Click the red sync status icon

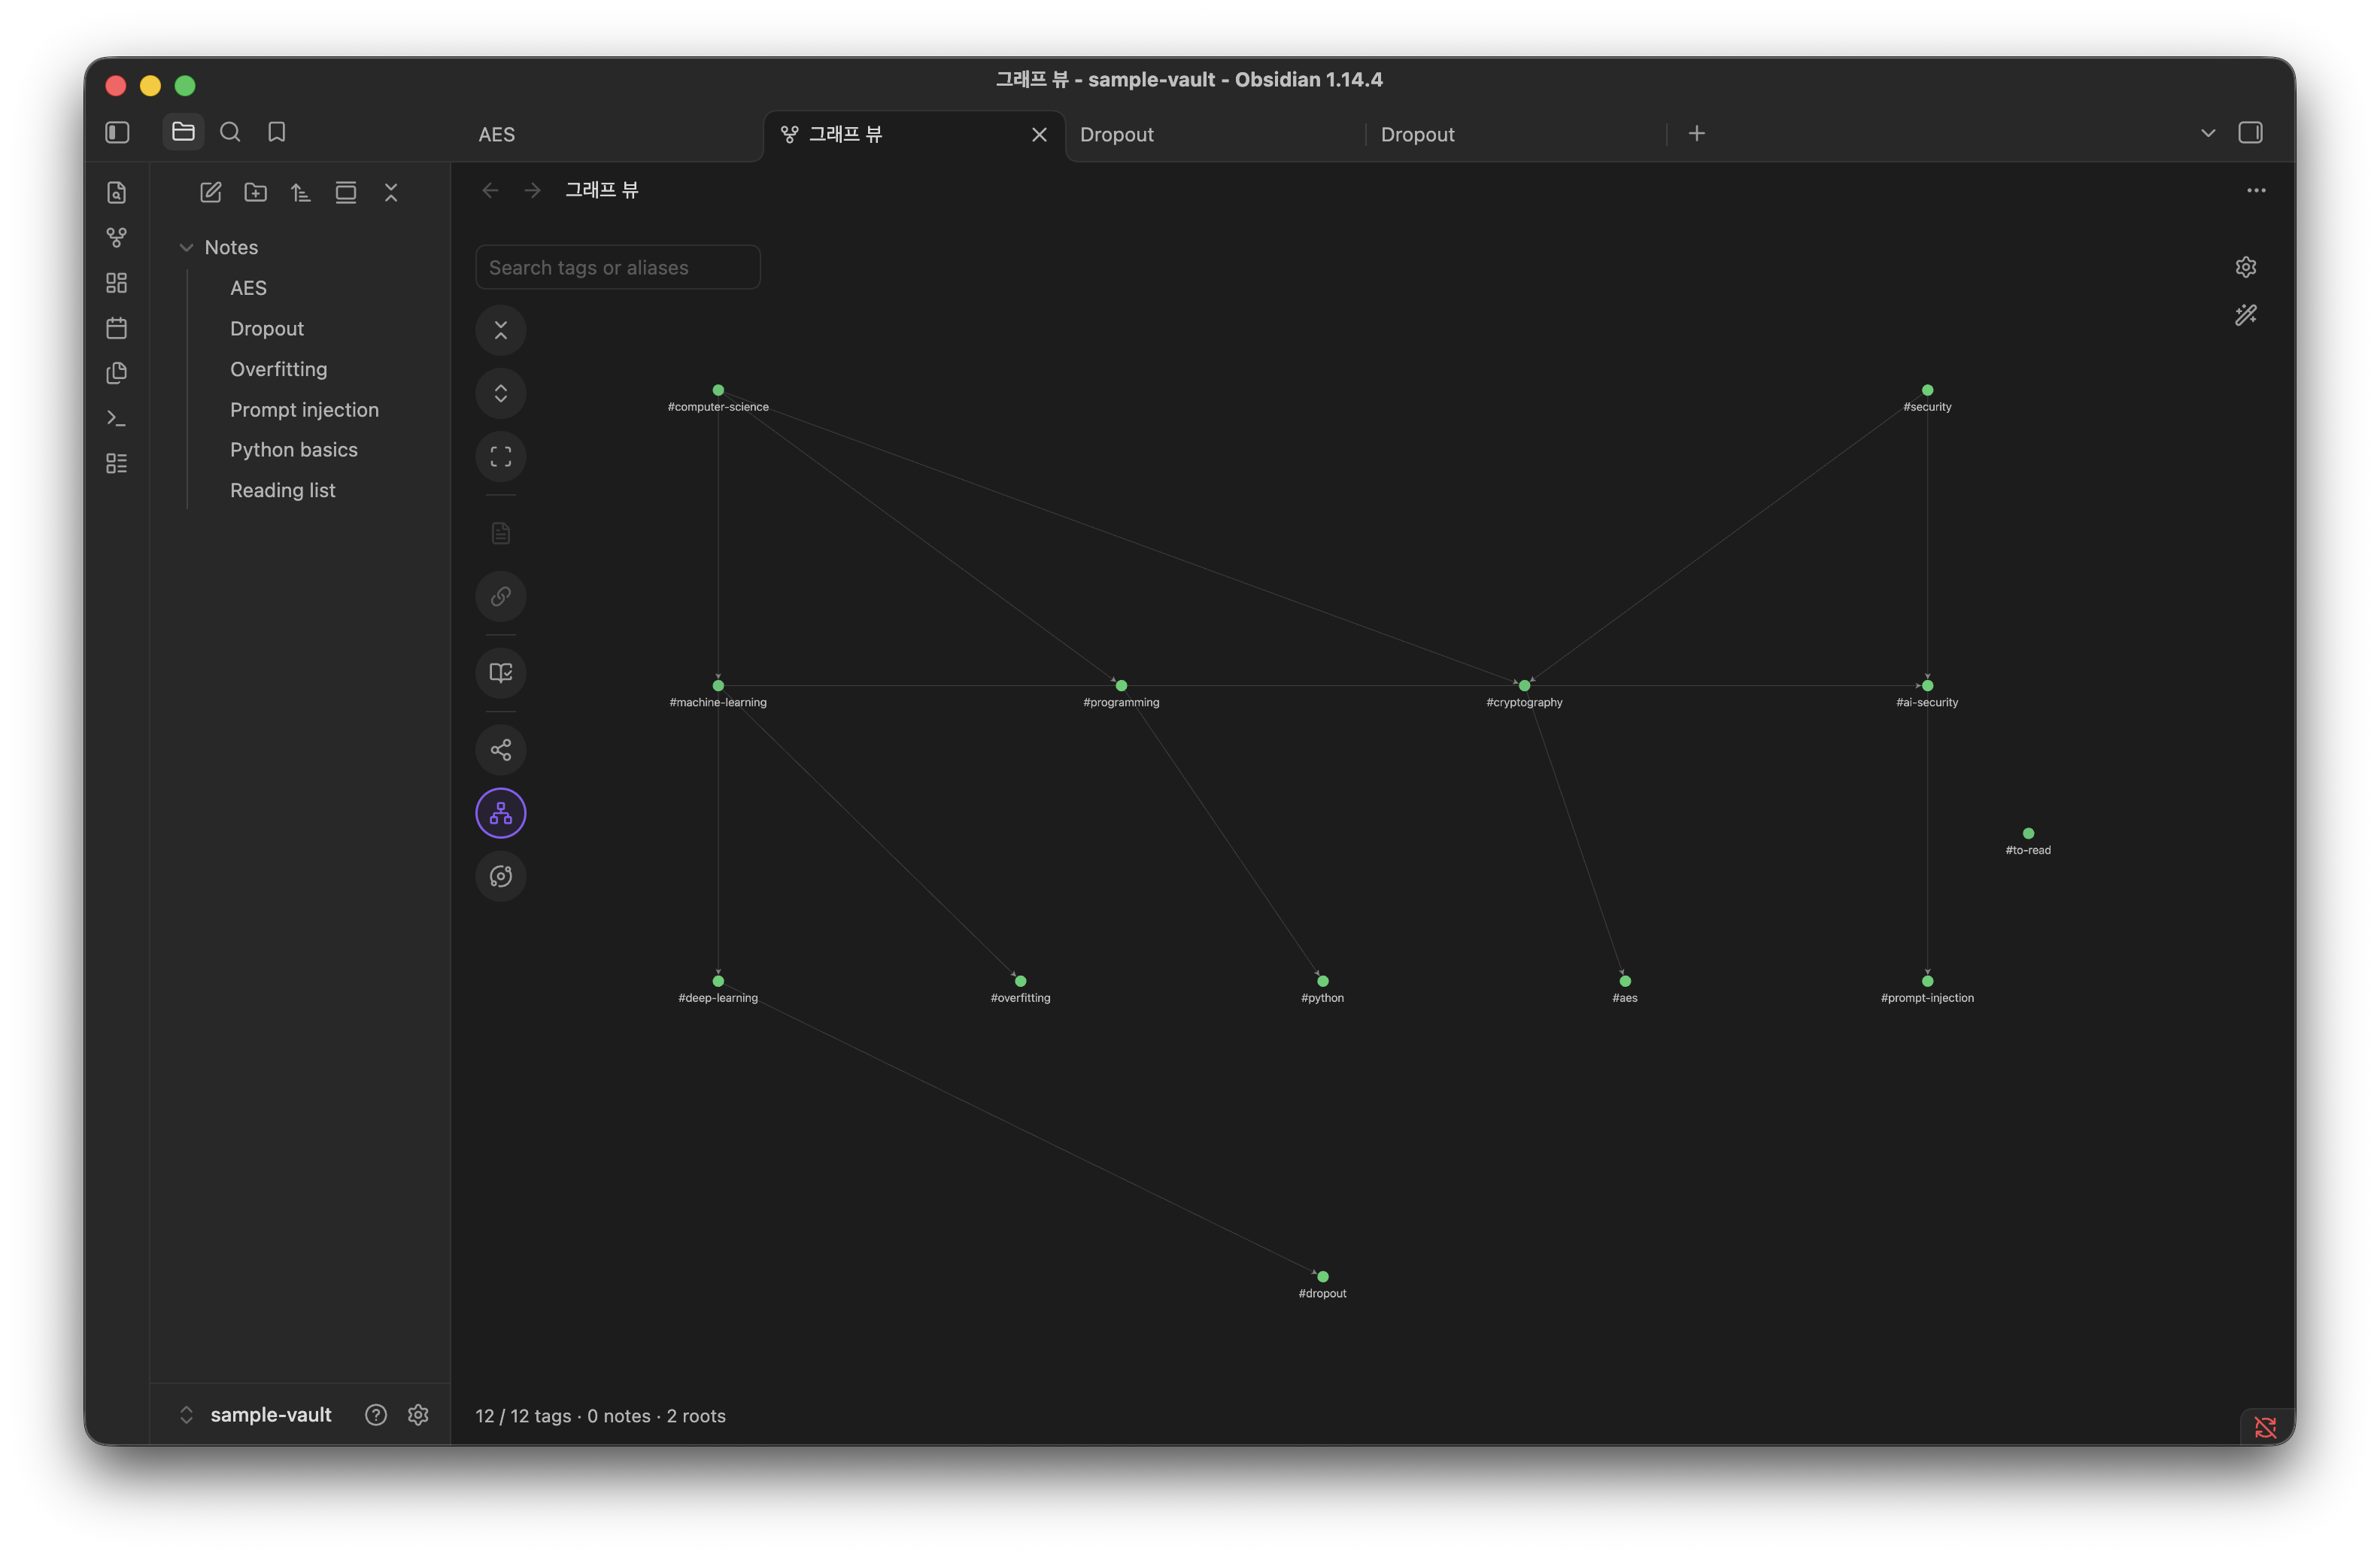[x=2265, y=1427]
